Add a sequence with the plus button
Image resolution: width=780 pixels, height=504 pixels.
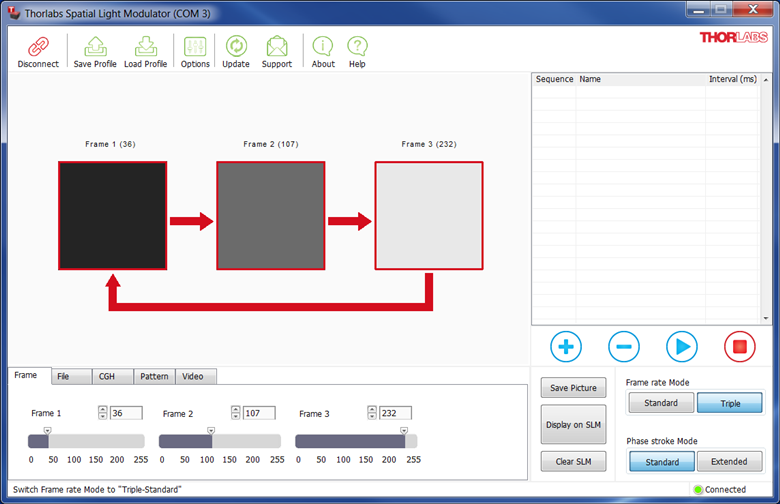click(x=566, y=346)
